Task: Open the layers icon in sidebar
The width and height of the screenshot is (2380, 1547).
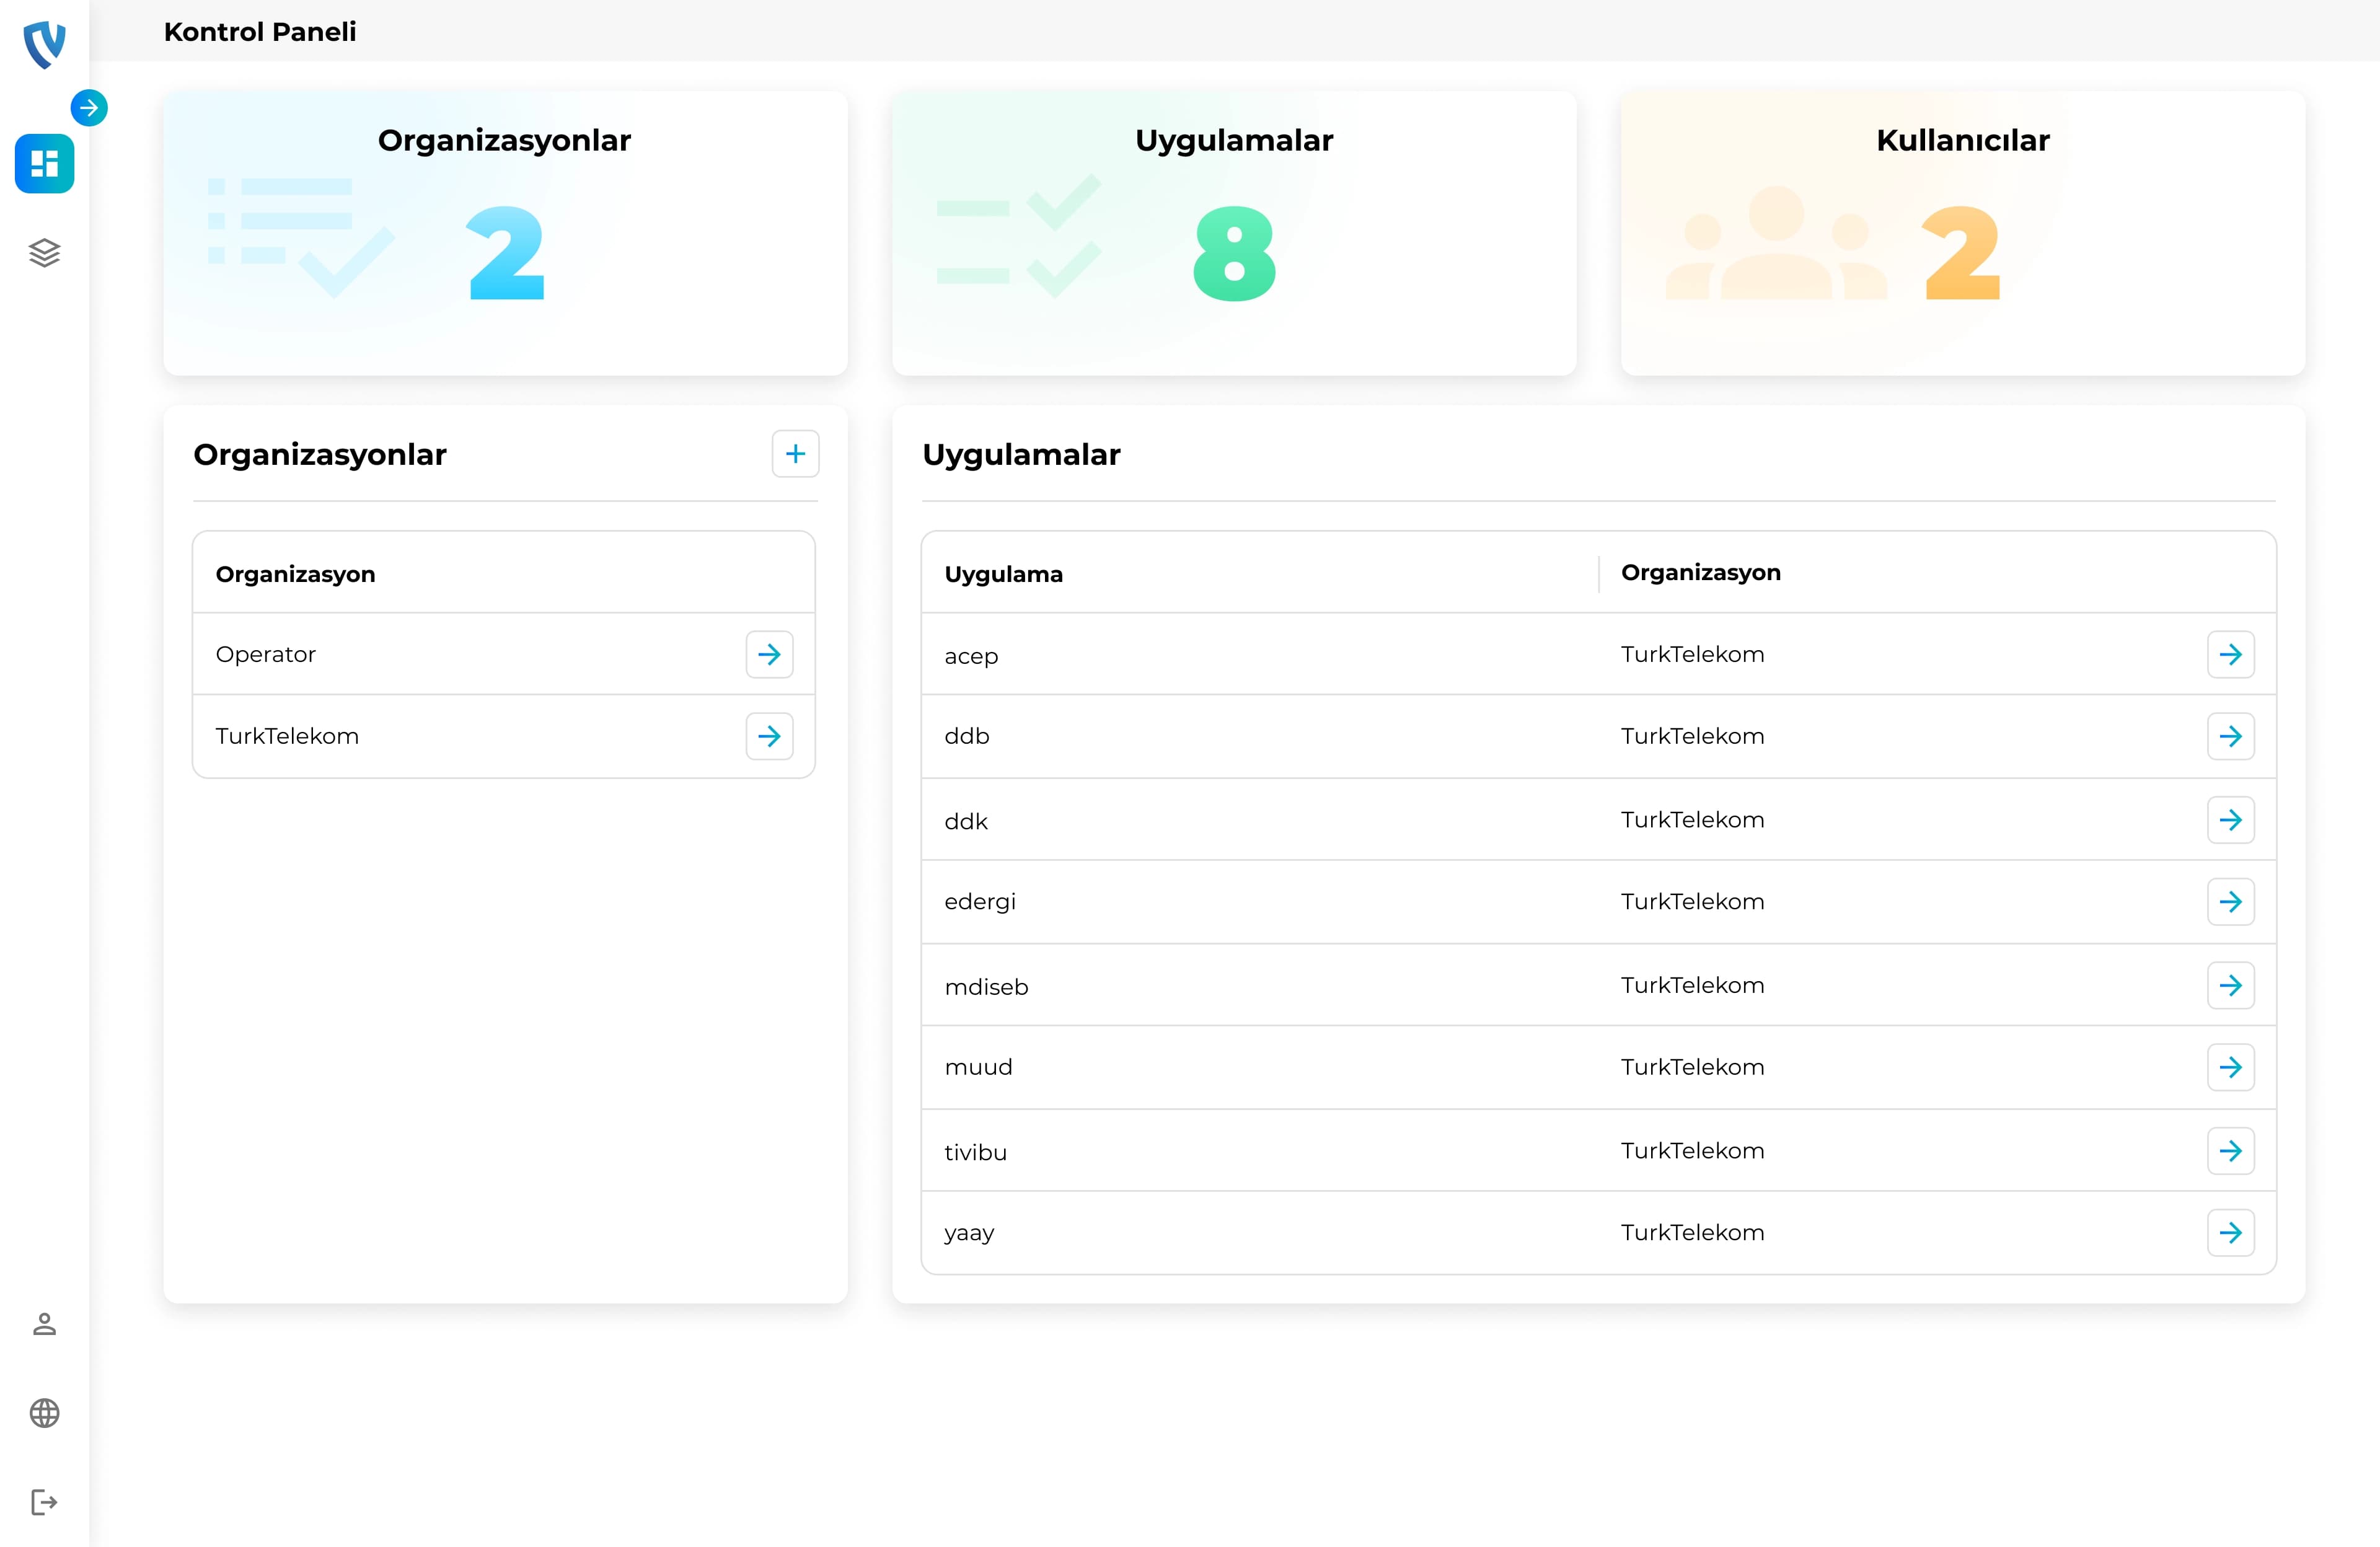Action: 45,252
